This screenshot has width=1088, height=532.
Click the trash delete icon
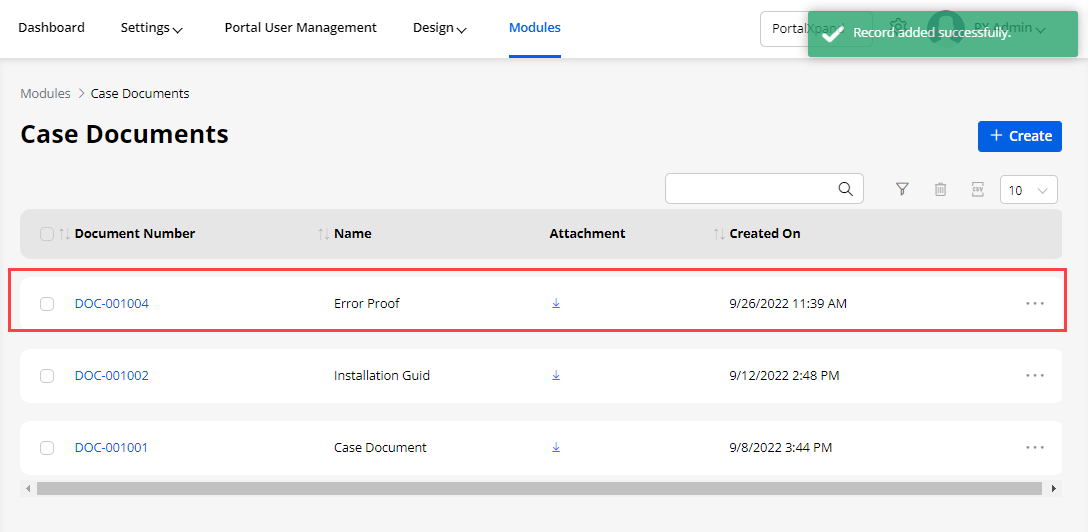940,189
